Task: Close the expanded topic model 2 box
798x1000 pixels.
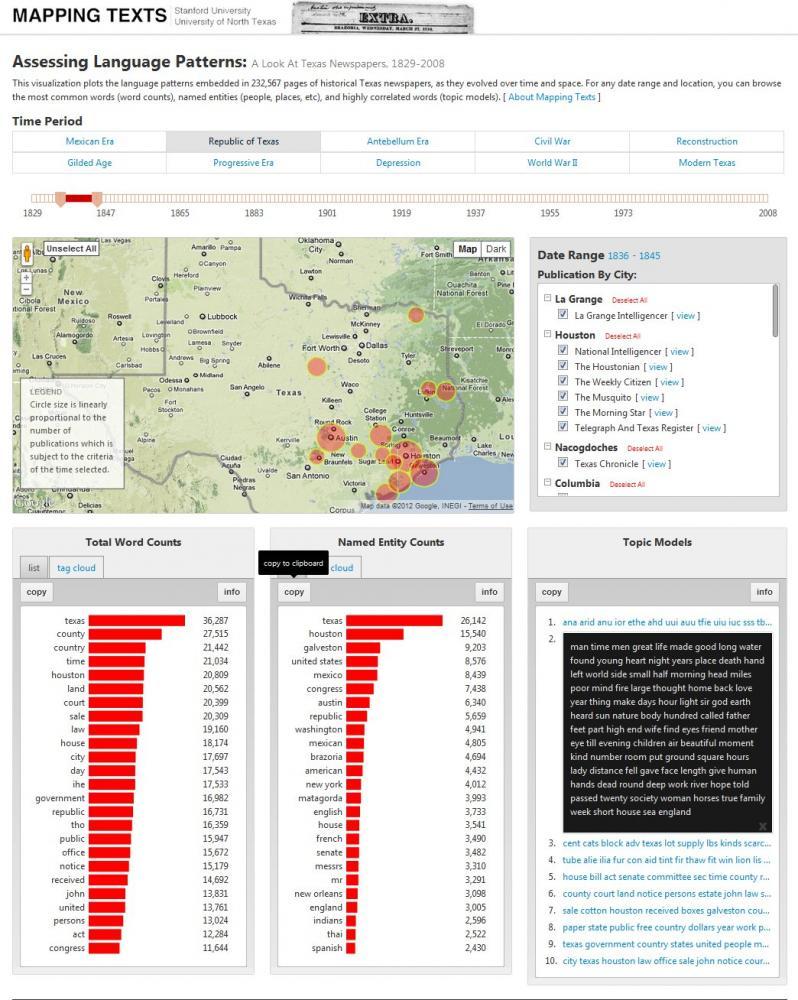Action: (763, 826)
